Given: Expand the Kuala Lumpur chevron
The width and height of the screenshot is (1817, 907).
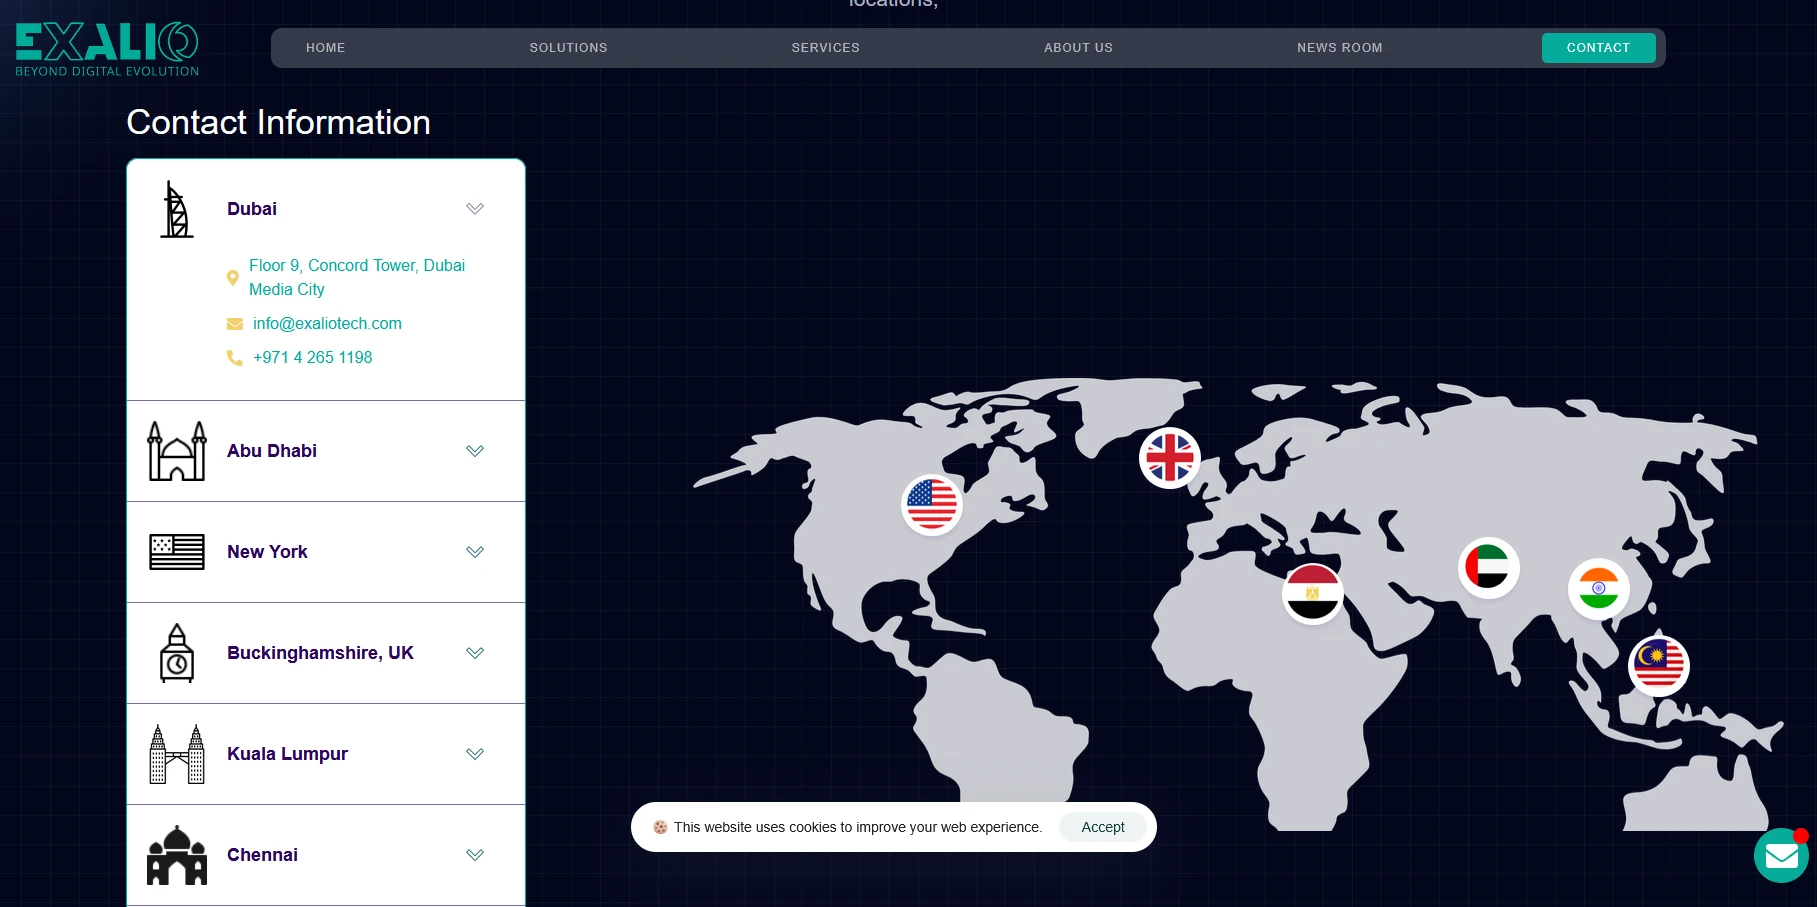Looking at the screenshot, I should tap(475, 754).
